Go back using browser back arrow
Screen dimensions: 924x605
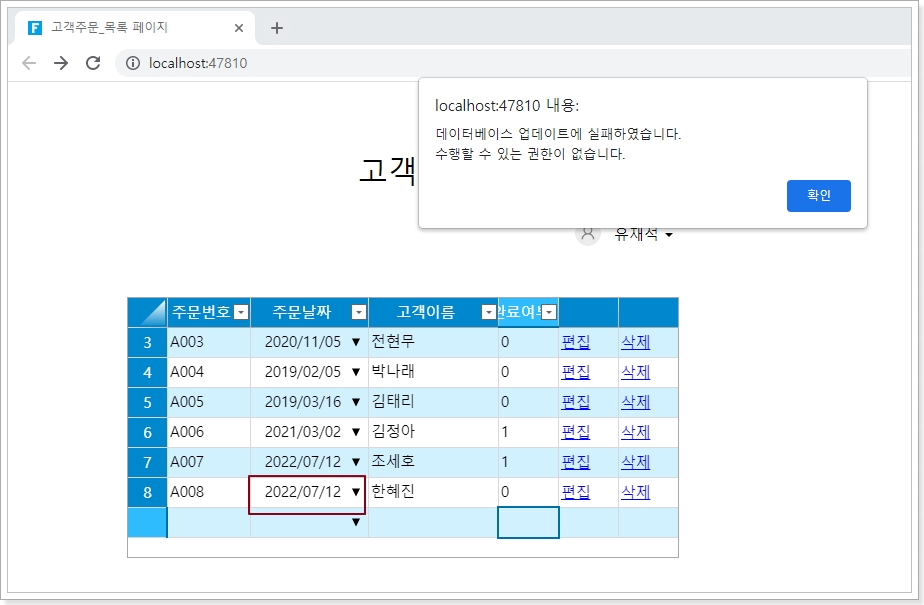click(29, 63)
